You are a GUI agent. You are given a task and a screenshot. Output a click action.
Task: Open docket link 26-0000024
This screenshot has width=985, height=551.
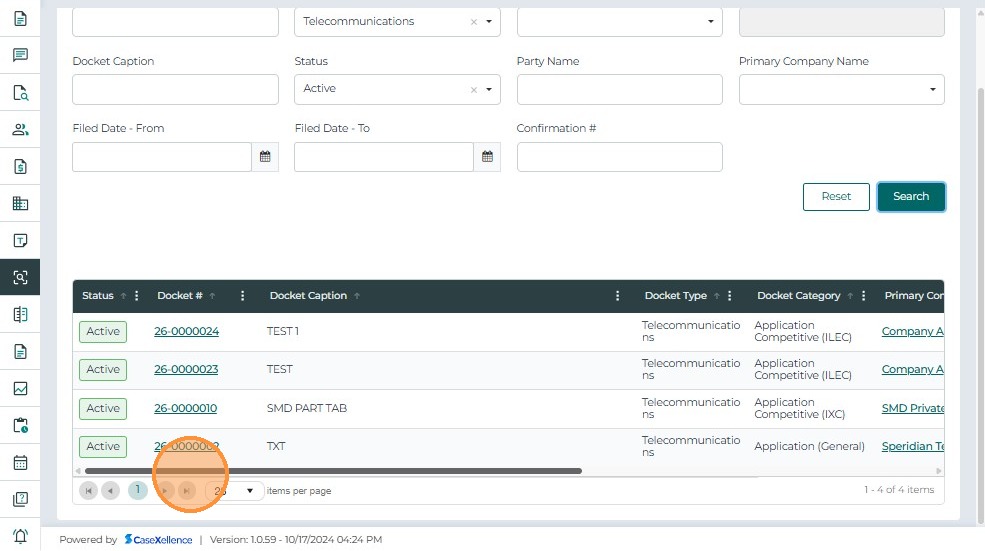click(x=186, y=332)
